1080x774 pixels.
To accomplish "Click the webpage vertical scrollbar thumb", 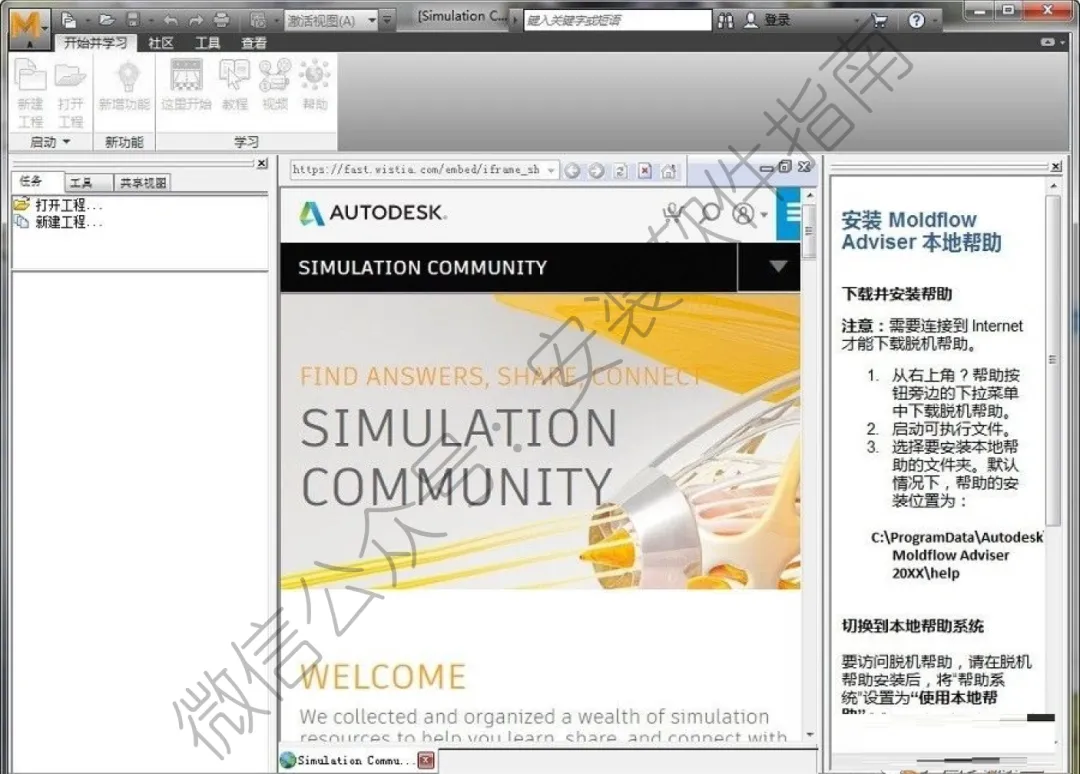I will (809, 231).
